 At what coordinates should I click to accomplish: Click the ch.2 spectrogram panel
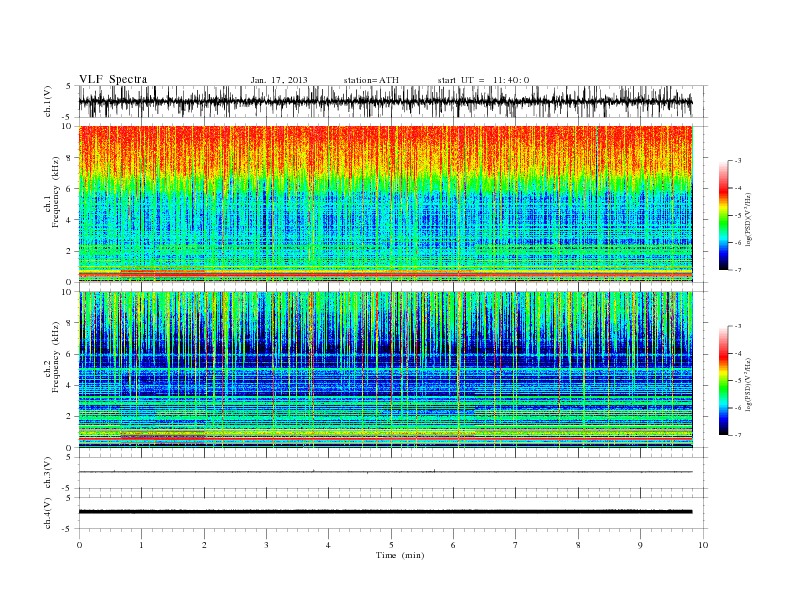coord(386,370)
